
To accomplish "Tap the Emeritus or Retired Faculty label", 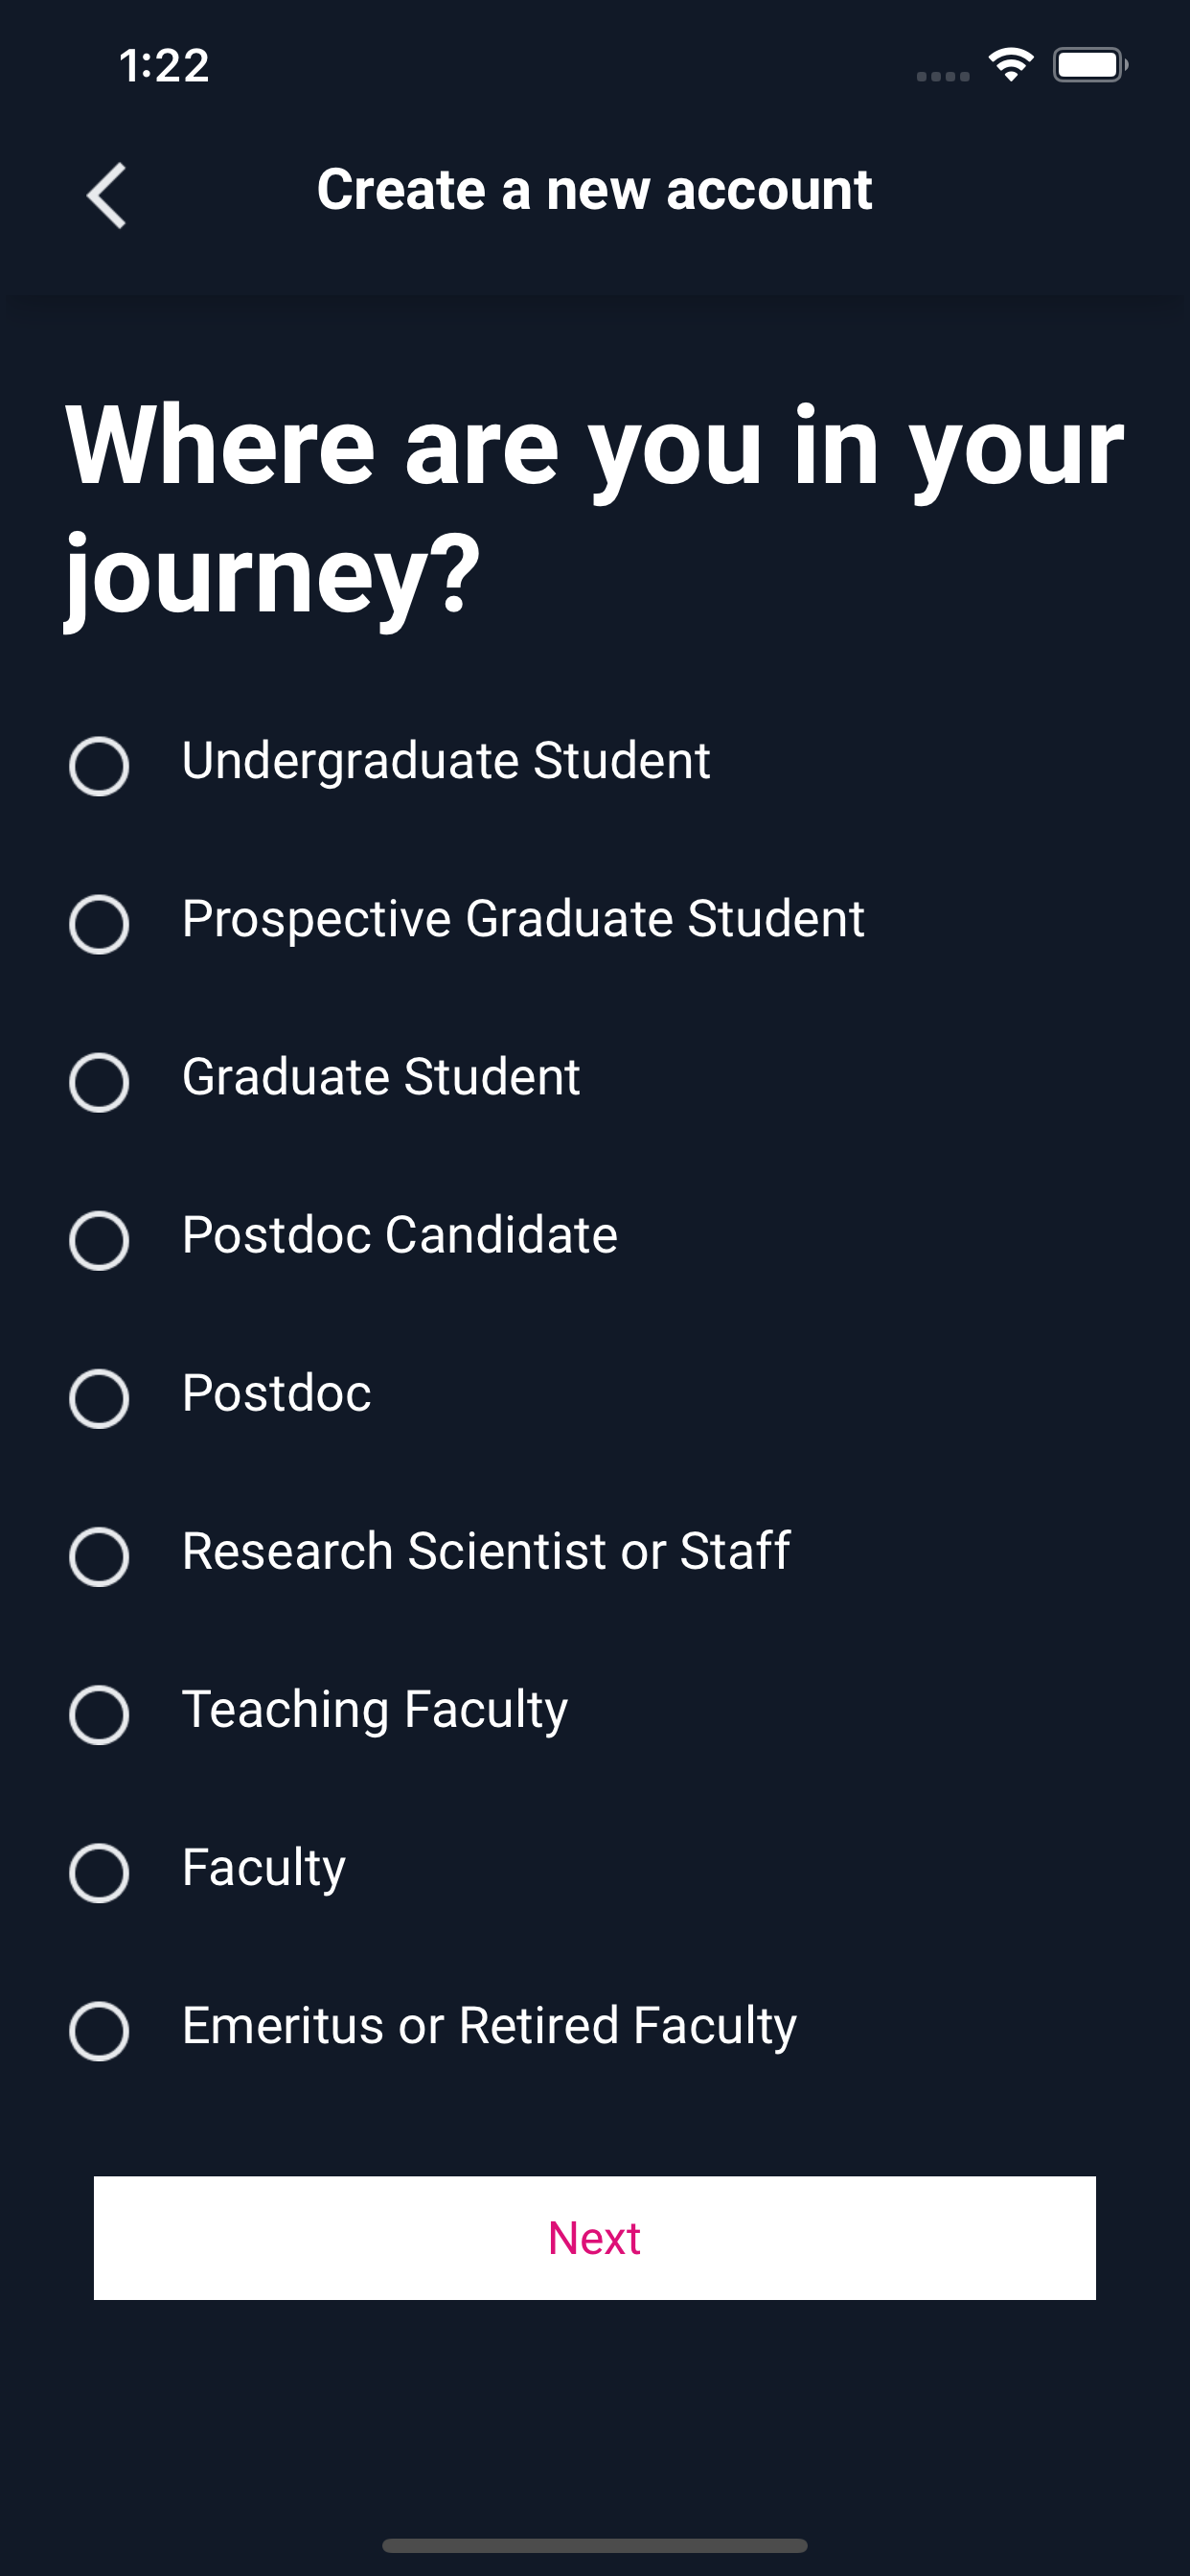I will (489, 2026).
